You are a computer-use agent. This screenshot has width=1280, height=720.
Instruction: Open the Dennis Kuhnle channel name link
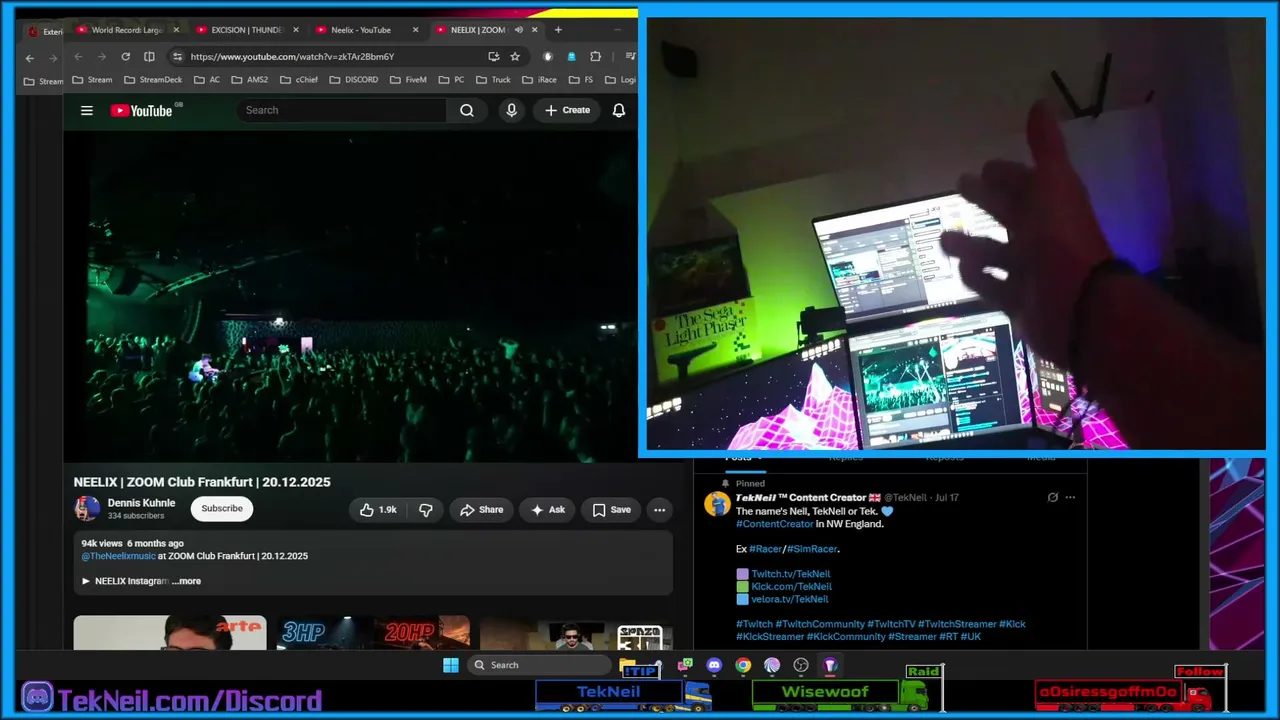[x=141, y=503]
